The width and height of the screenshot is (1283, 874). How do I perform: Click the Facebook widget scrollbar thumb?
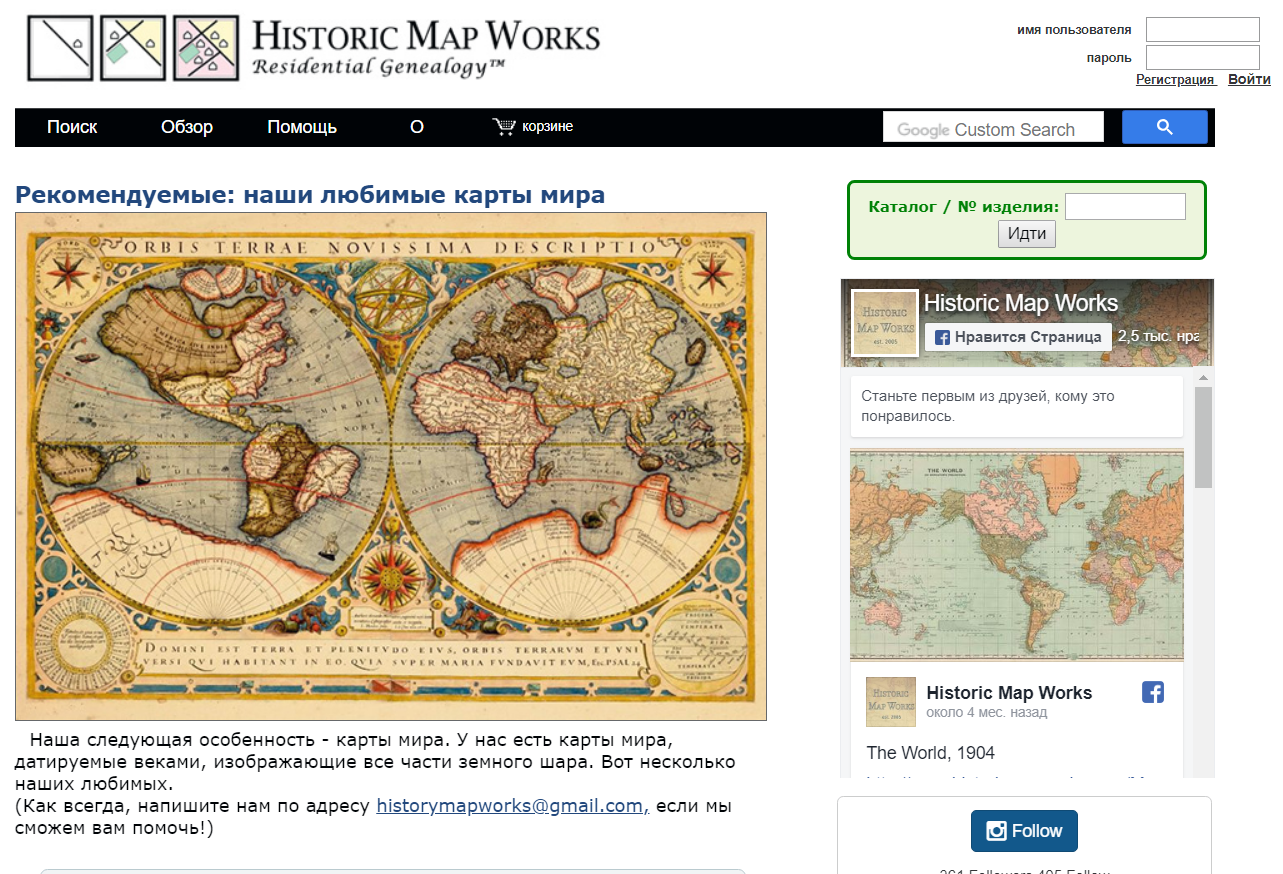[x=1204, y=437]
